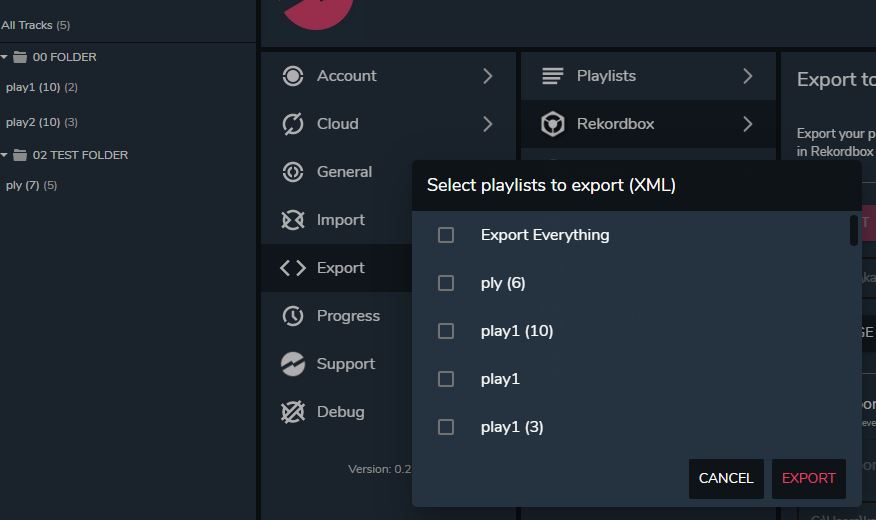Click the Import icon

(x=293, y=220)
